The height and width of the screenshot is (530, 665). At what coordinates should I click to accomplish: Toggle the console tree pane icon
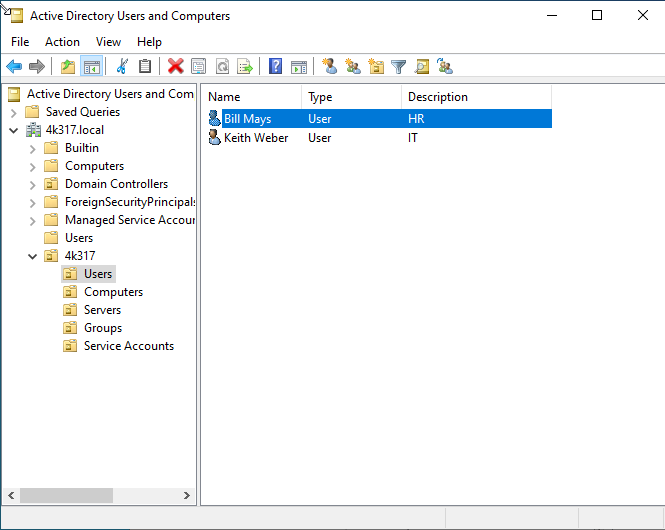(x=91, y=67)
